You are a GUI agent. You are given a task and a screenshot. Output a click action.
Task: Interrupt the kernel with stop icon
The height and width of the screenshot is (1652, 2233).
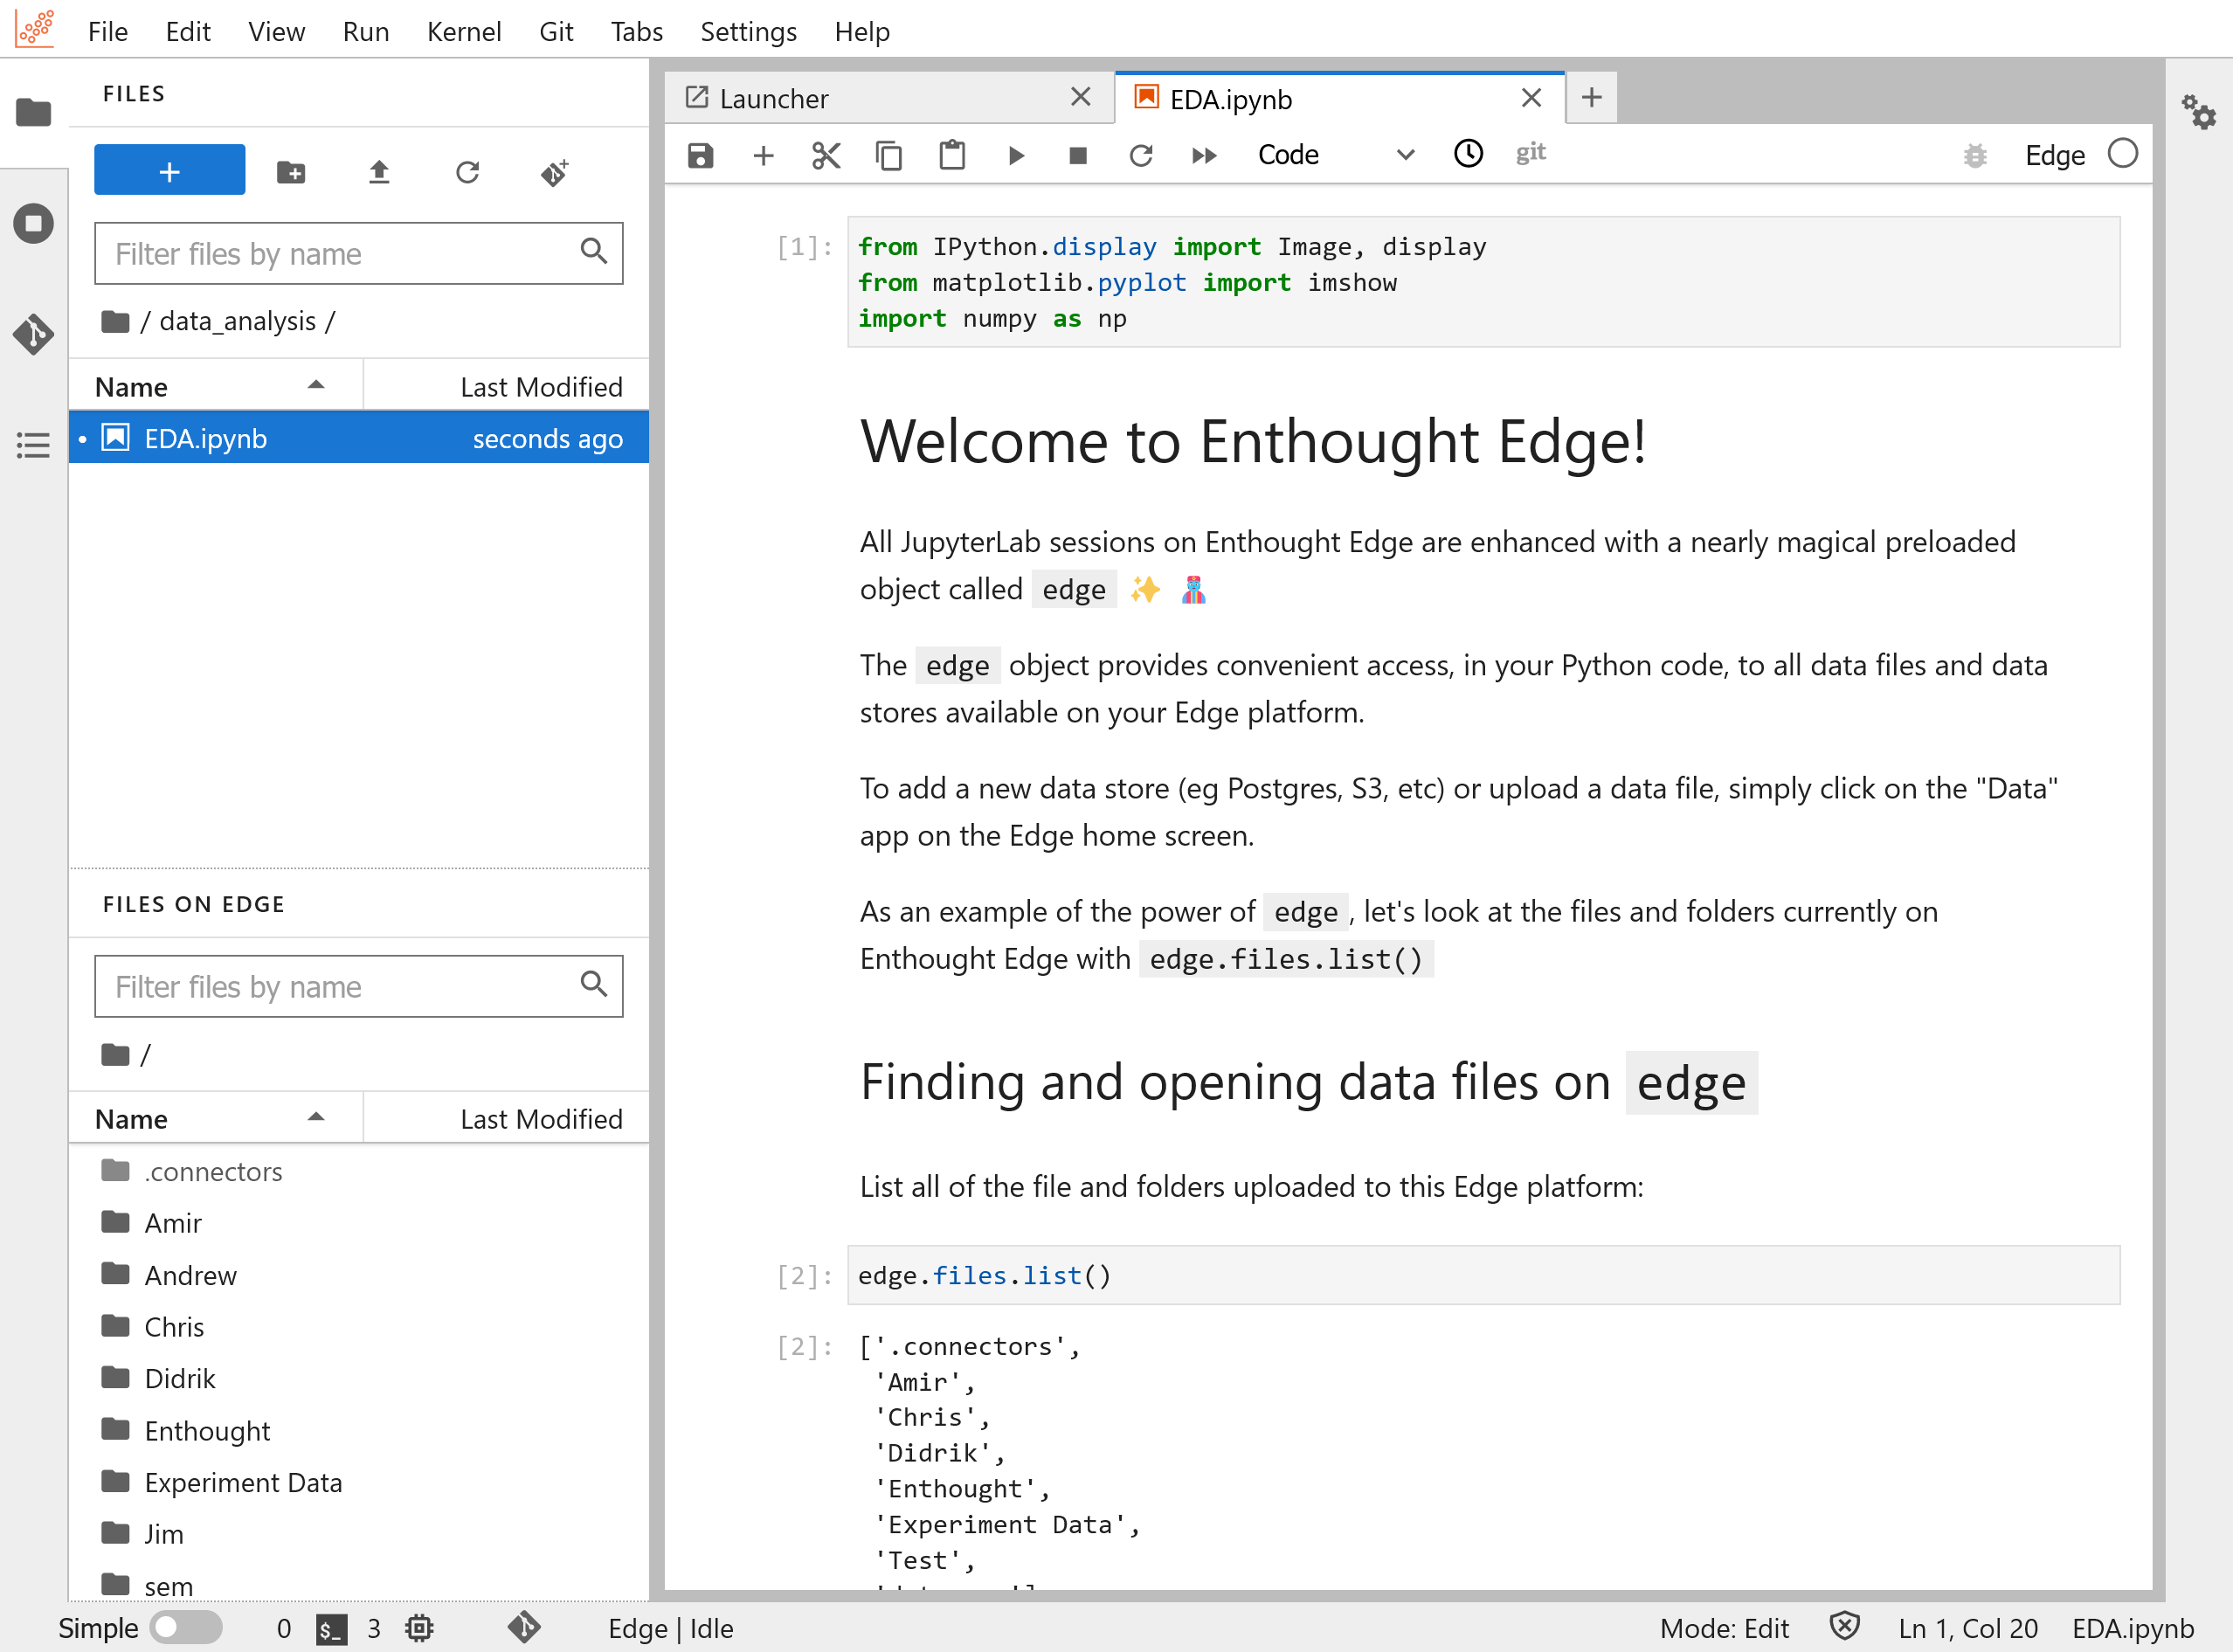point(1078,155)
